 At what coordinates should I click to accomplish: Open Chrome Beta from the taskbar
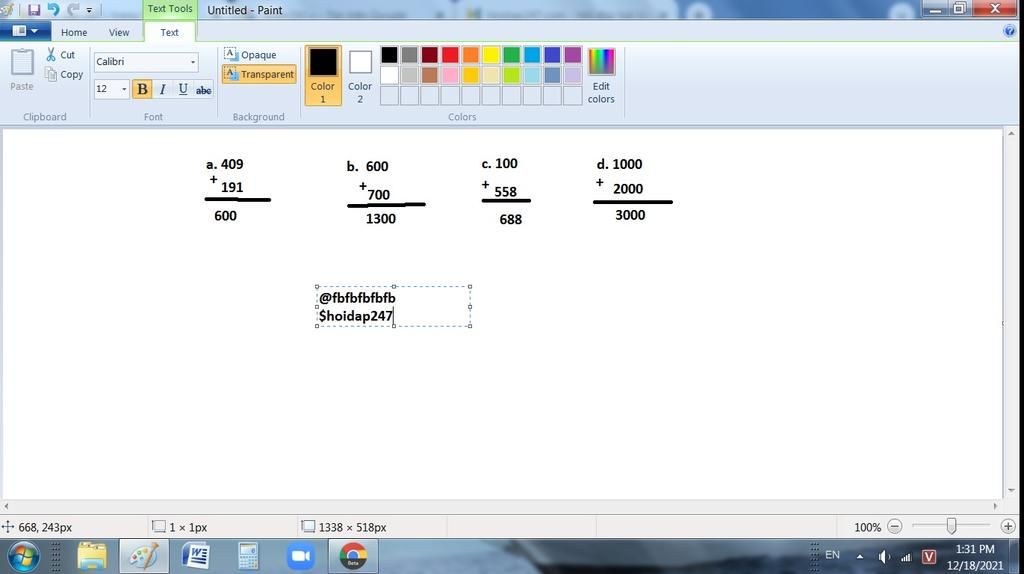(353, 556)
